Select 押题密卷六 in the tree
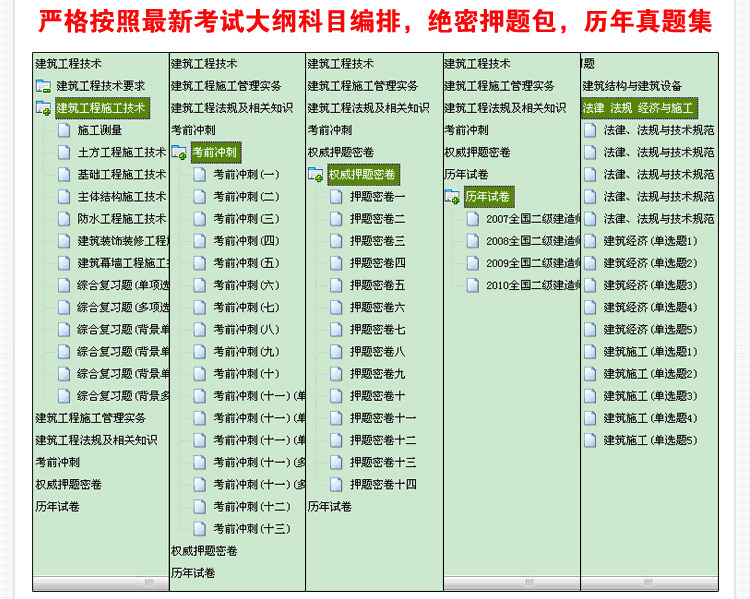The height and width of the screenshot is (599, 750). [x=377, y=307]
